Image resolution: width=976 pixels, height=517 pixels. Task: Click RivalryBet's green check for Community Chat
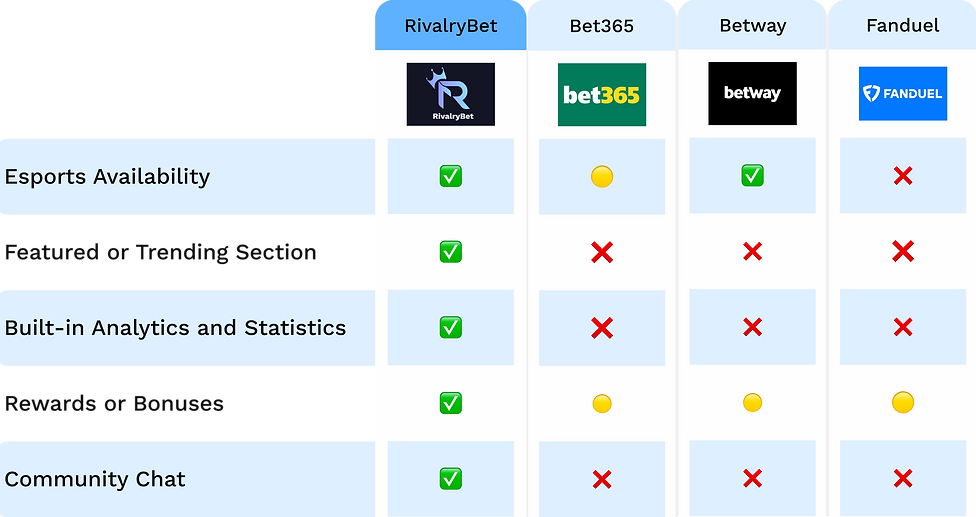pos(451,478)
